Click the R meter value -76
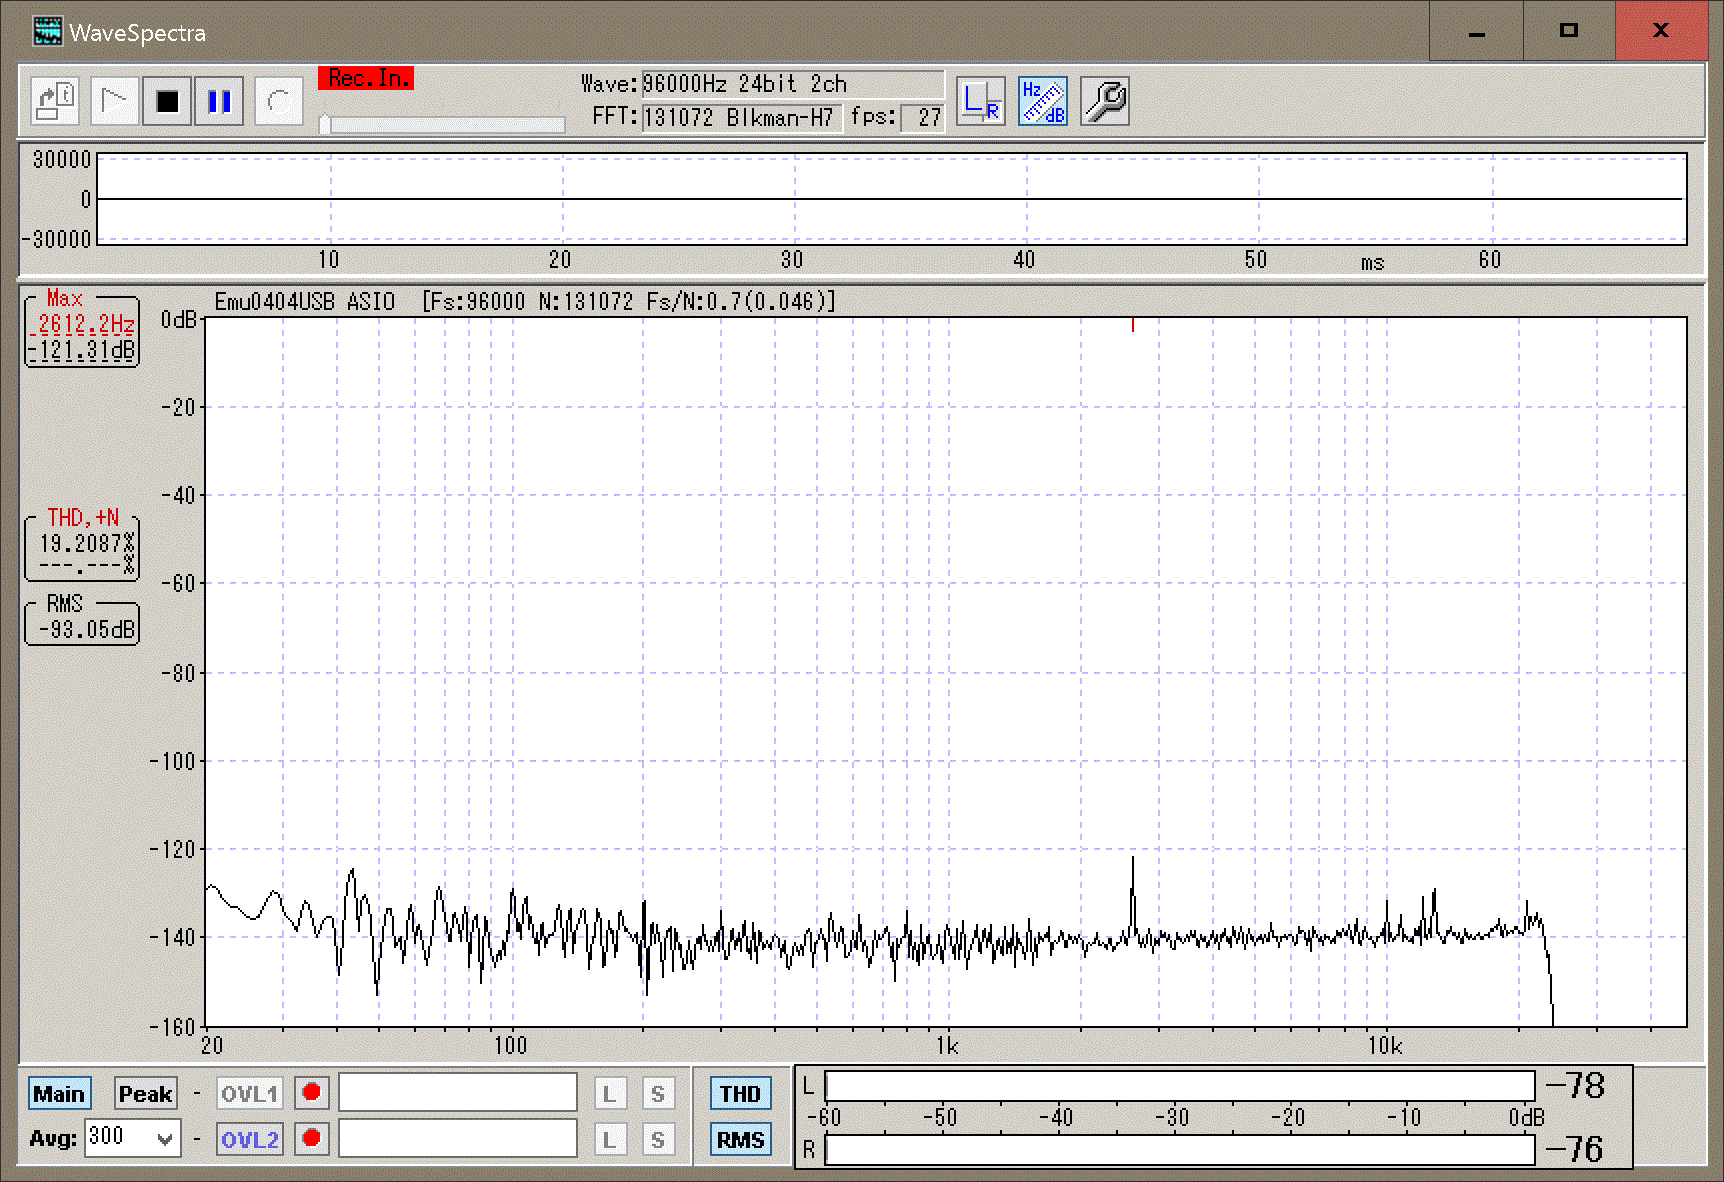The height and width of the screenshot is (1182, 1724). click(x=1575, y=1149)
